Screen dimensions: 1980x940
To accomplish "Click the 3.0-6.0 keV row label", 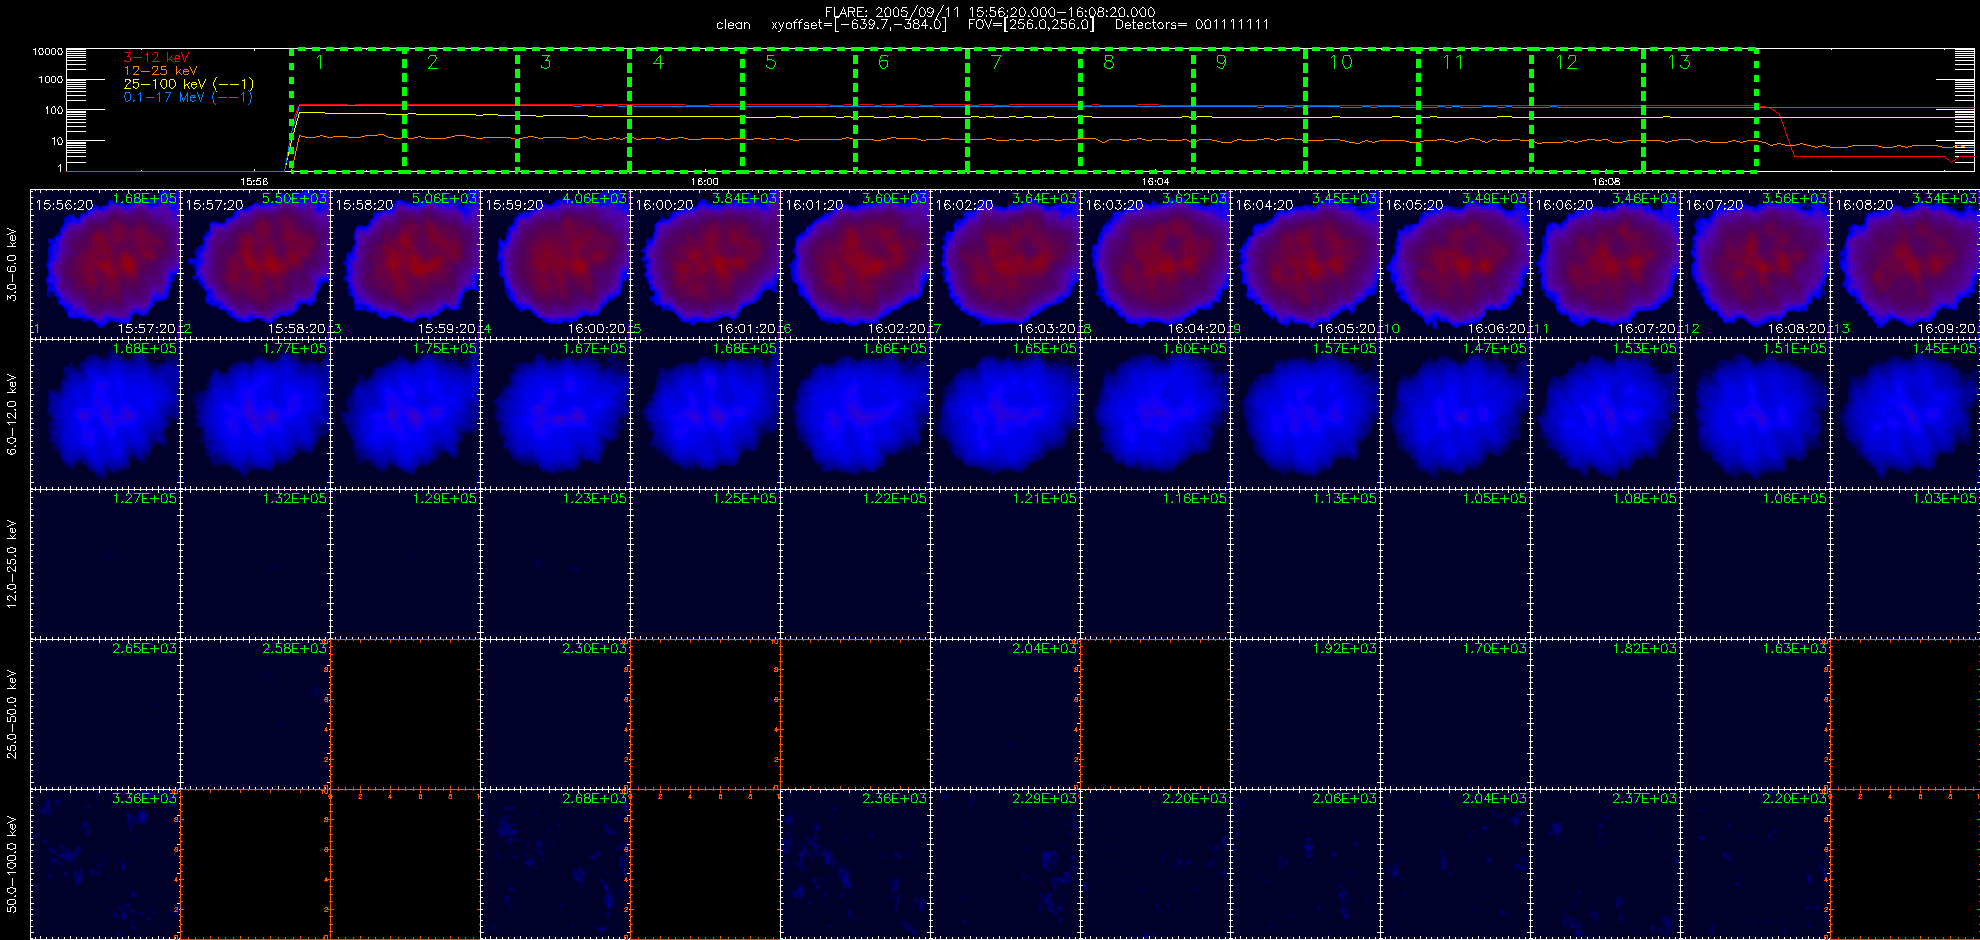I will point(12,264).
